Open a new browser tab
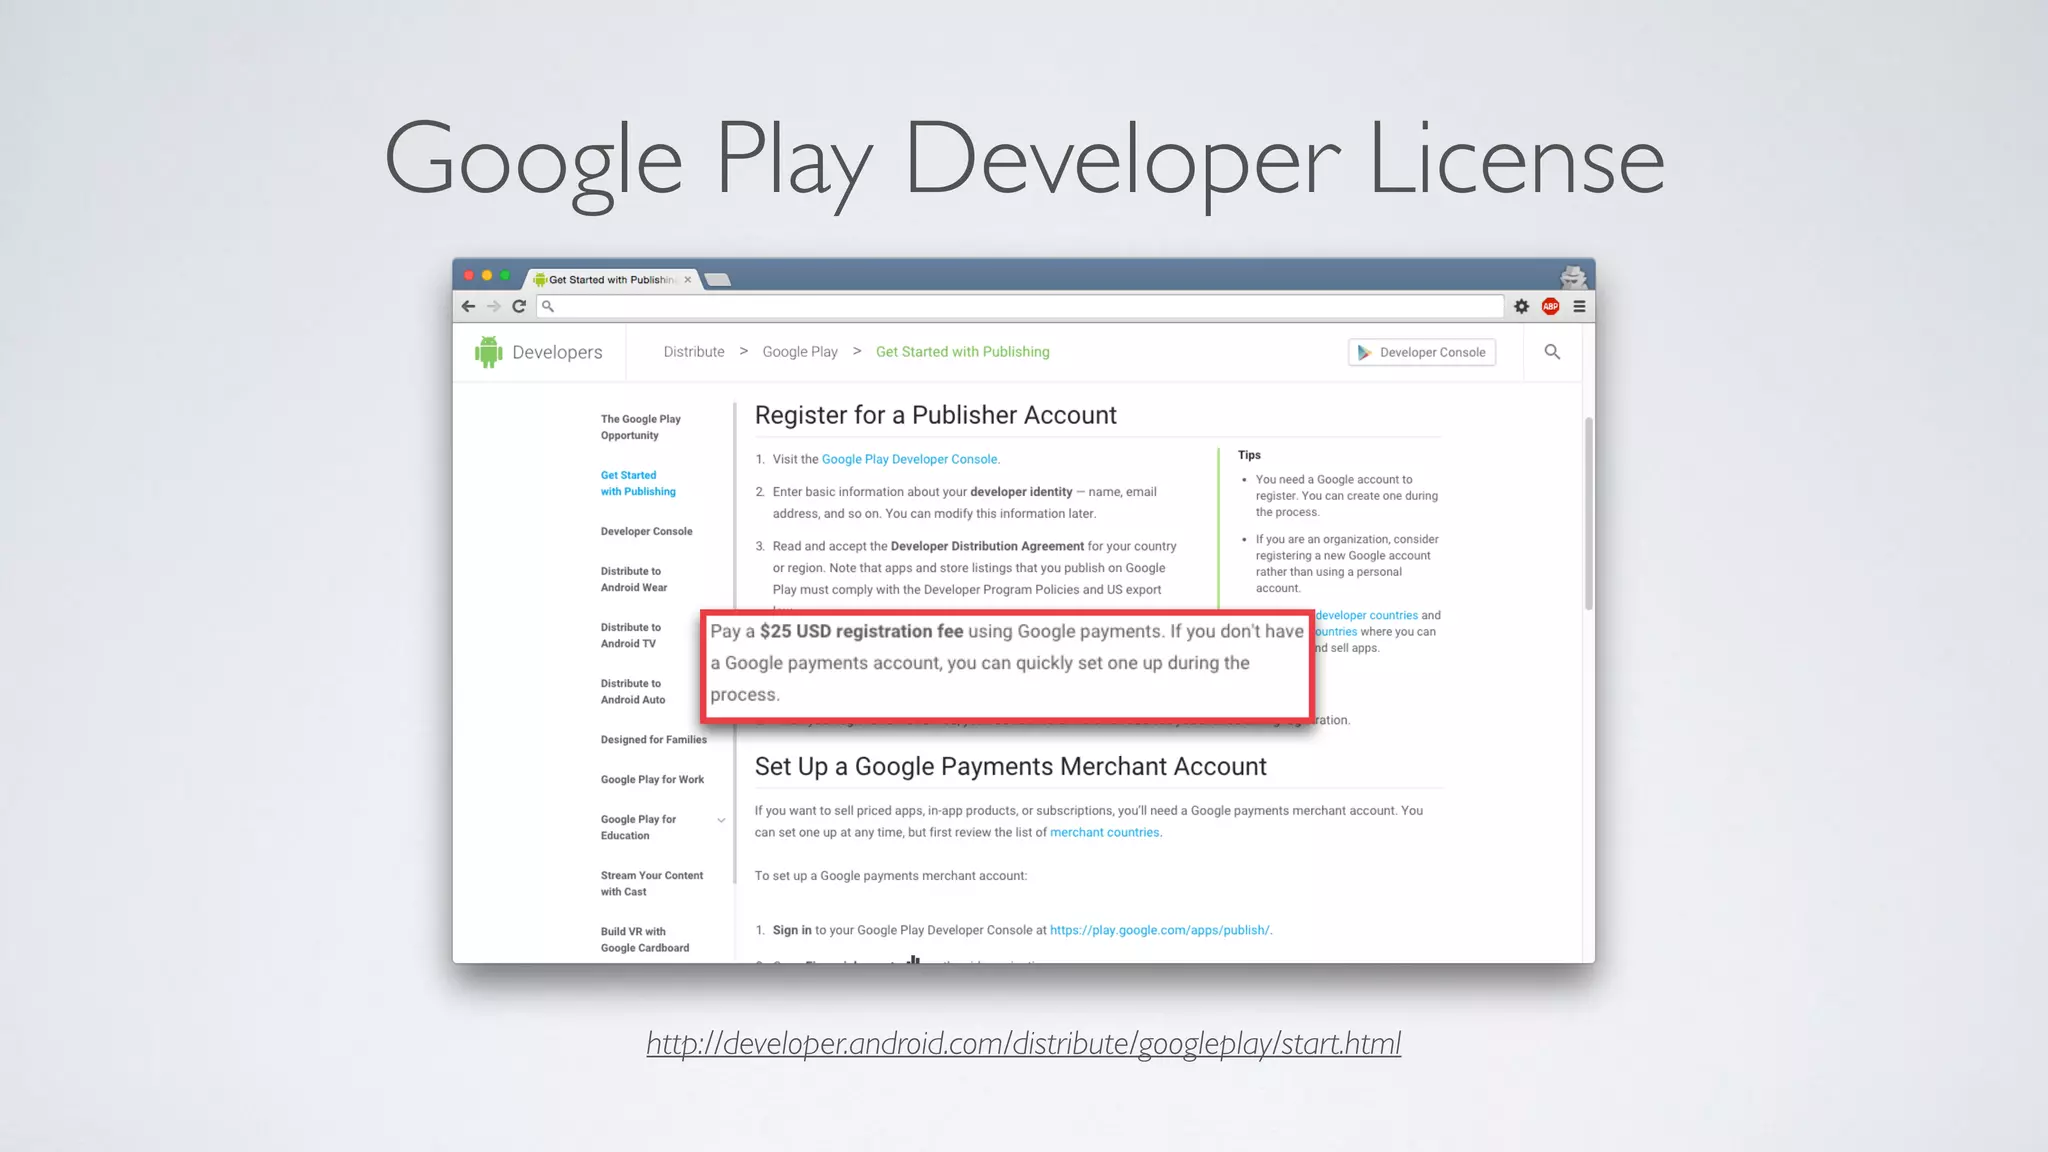 click(717, 280)
